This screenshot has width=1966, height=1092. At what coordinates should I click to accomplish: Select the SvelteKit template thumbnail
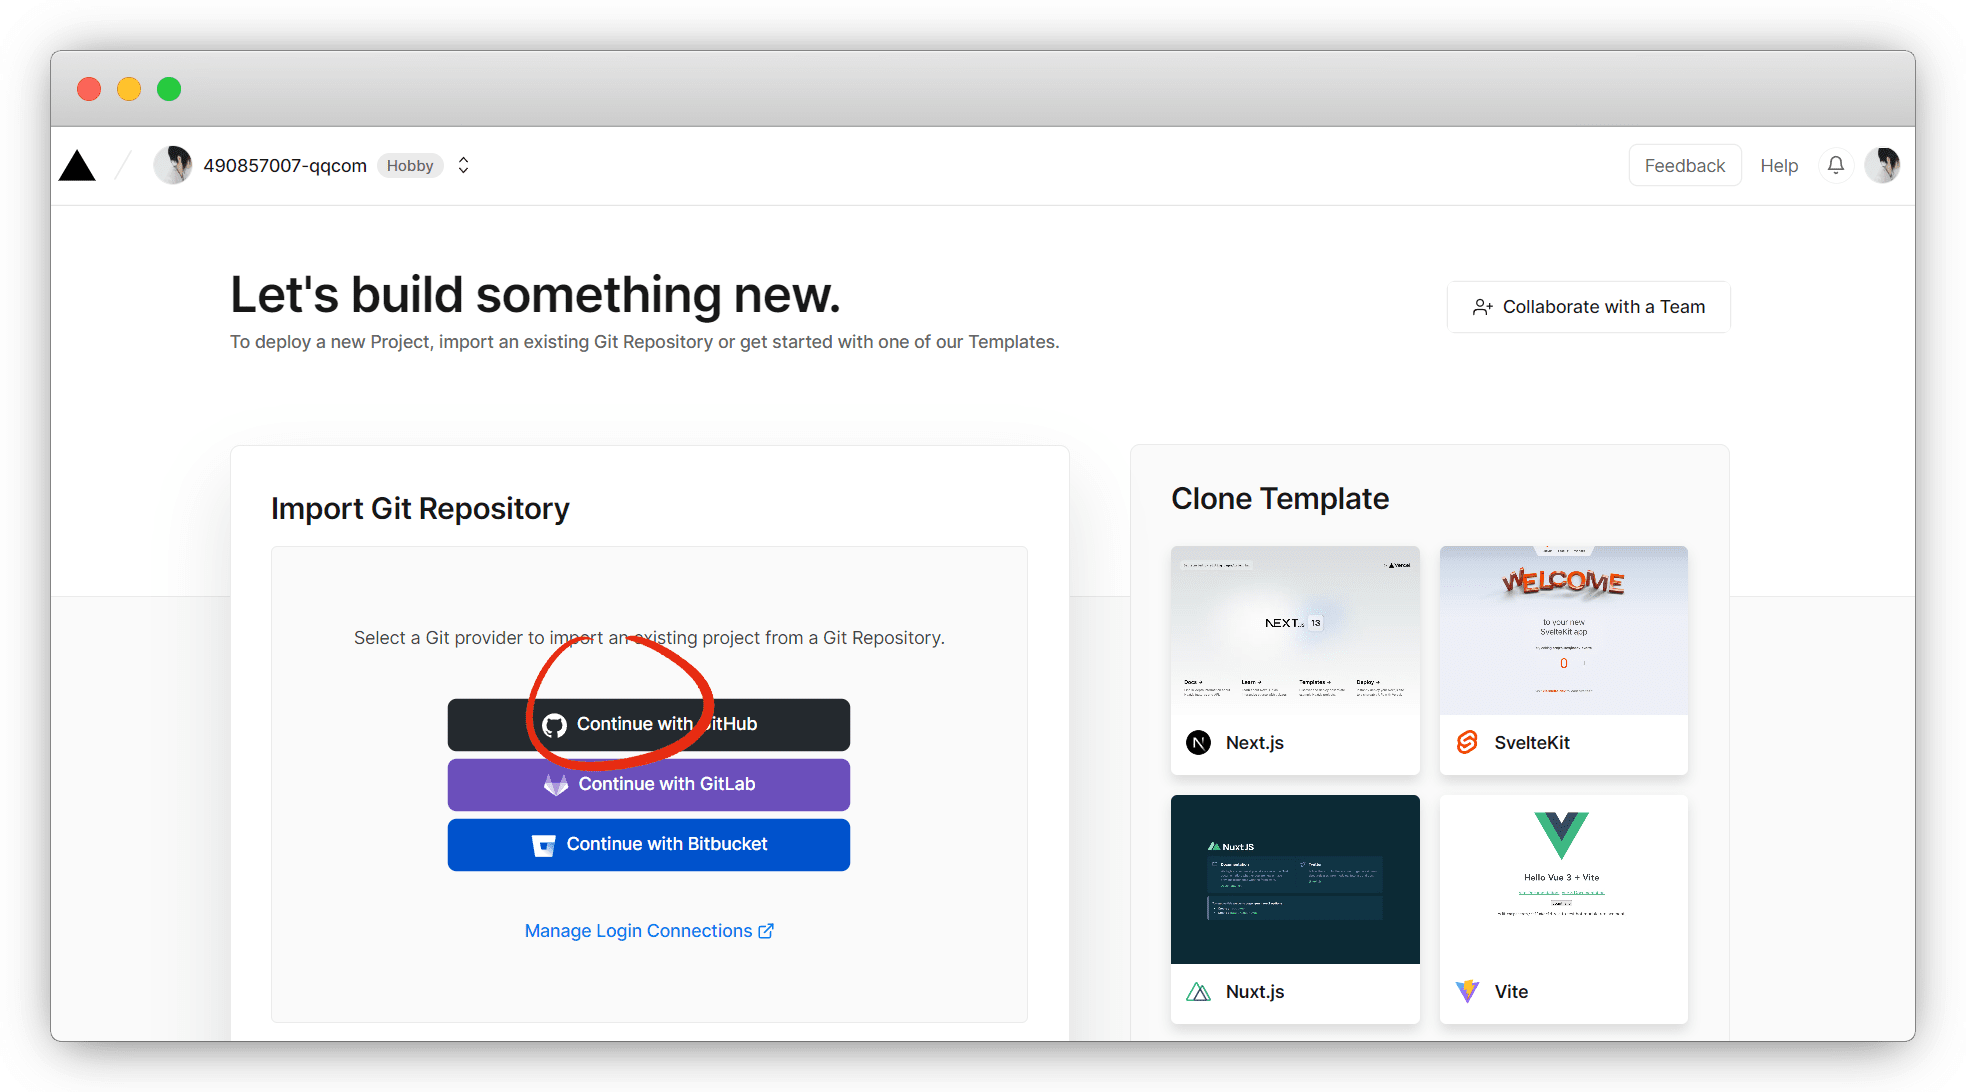[1563, 630]
